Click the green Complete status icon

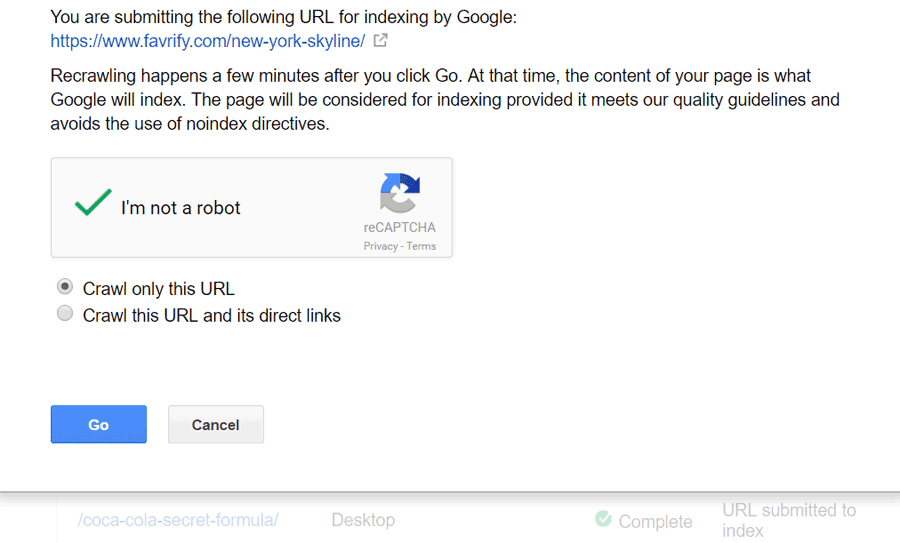click(603, 519)
